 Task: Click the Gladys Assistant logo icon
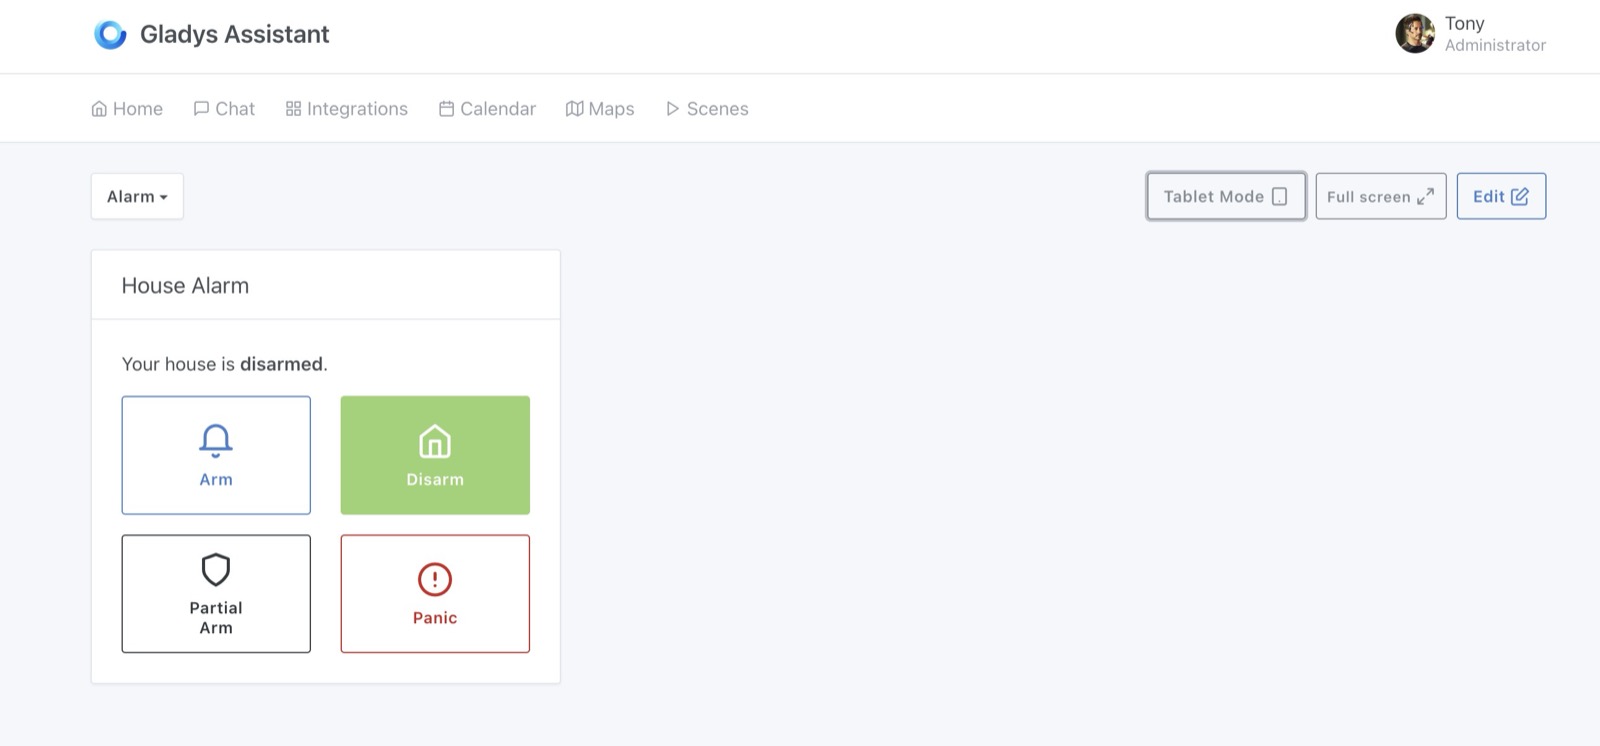click(x=110, y=34)
